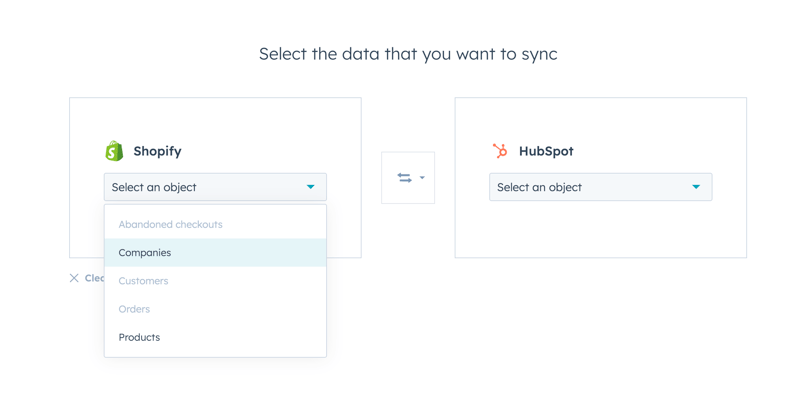Click the HubSpot sprocket logo icon
The image size is (800, 412).
tap(500, 151)
